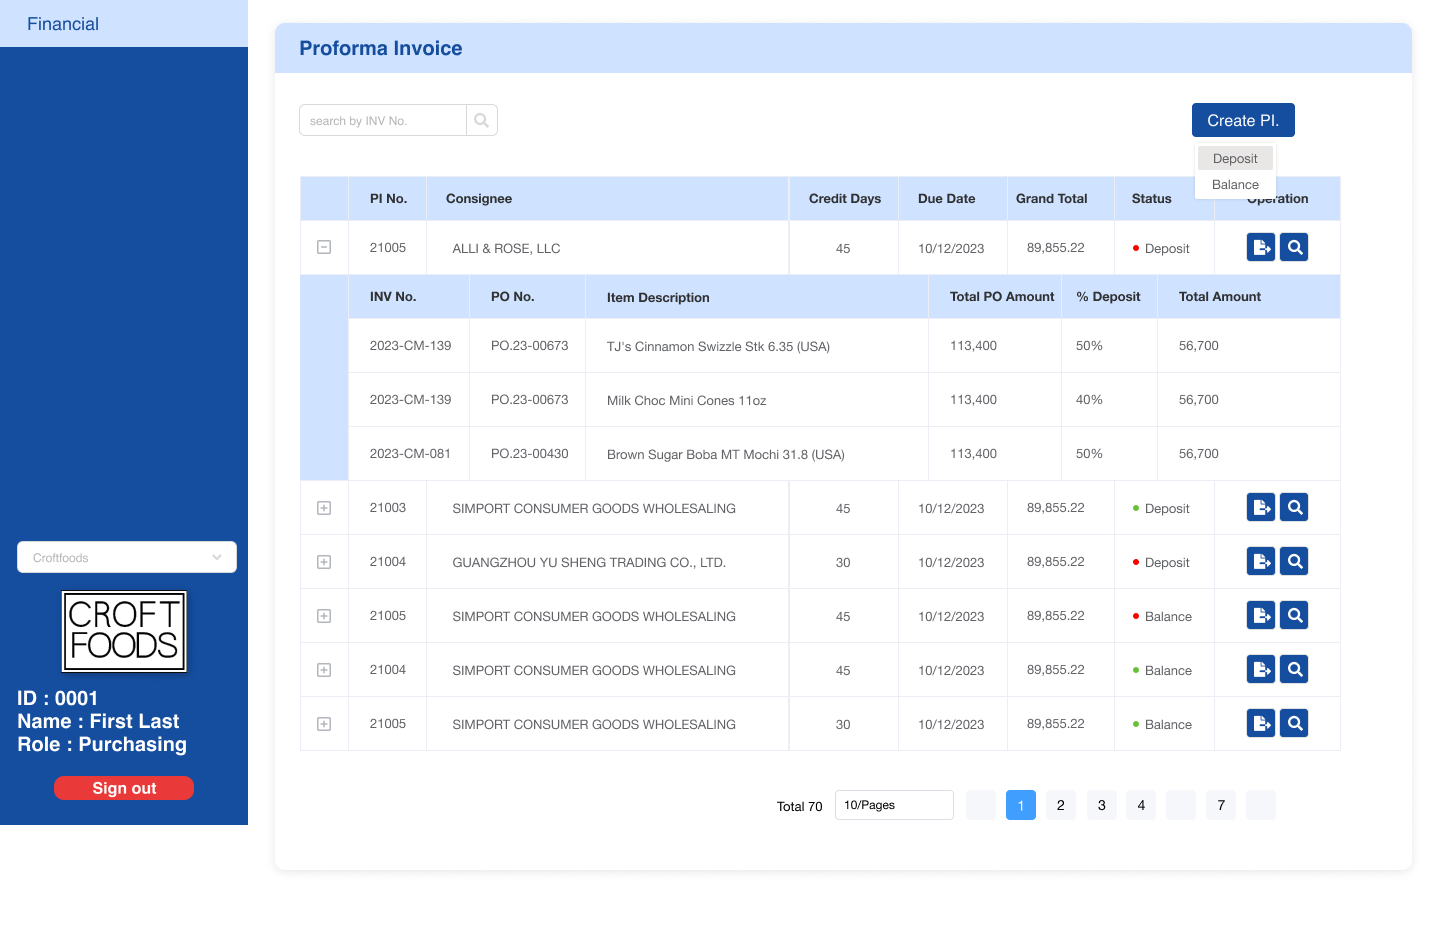Image resolution: width=1440 pixels, height=943 pixels.
Task: Expand the 21005 SIMPORT row with 45 credit days
Action: click(324, 616)
